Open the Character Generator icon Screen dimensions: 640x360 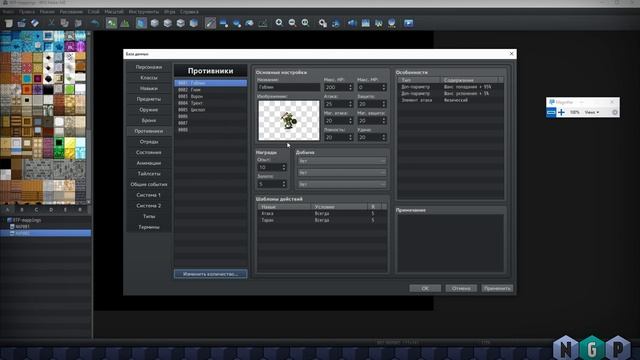379,23
